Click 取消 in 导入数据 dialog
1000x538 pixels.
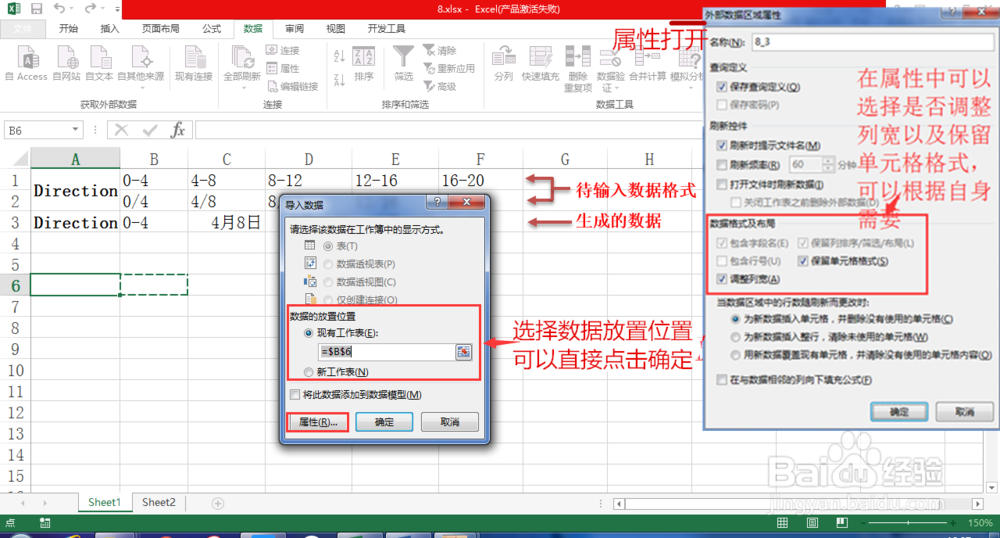click(x=450, y=422)
